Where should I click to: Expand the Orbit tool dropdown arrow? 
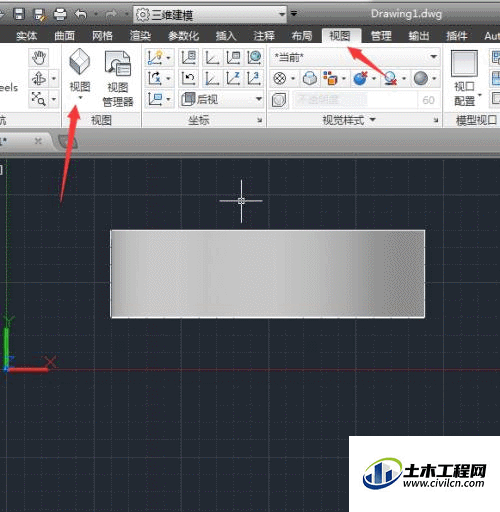coord(54,79)
